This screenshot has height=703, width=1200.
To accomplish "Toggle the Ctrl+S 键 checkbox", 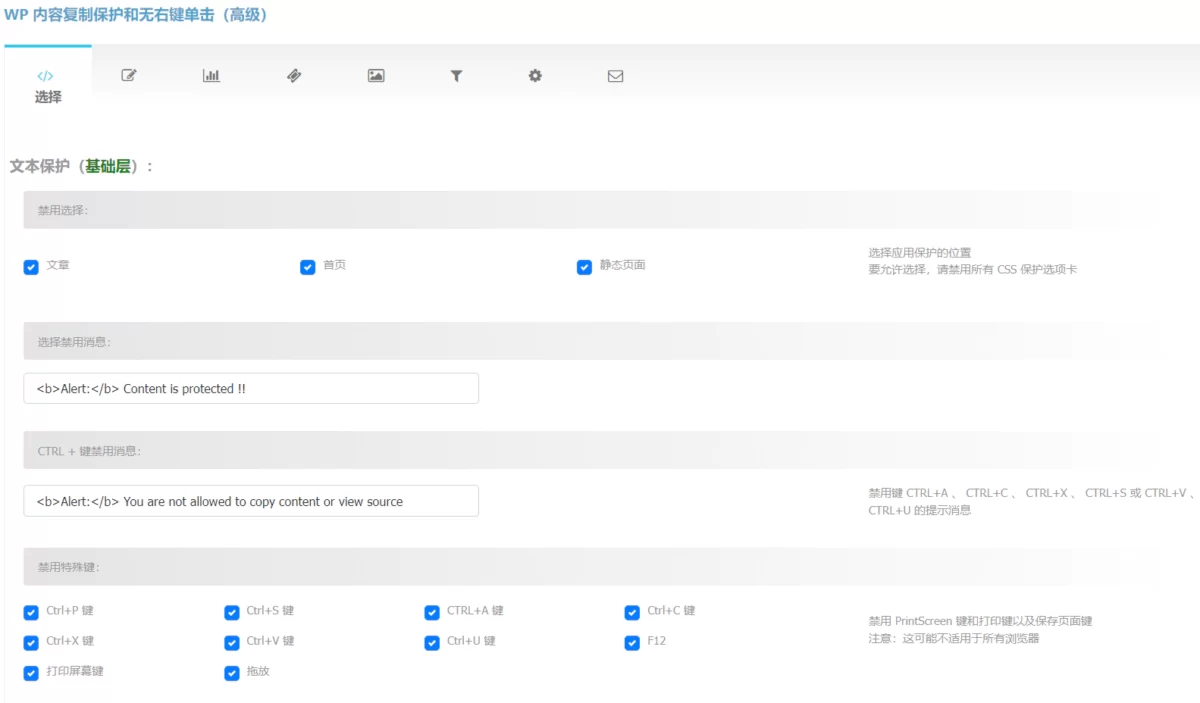I will click(x=232, y=612).
